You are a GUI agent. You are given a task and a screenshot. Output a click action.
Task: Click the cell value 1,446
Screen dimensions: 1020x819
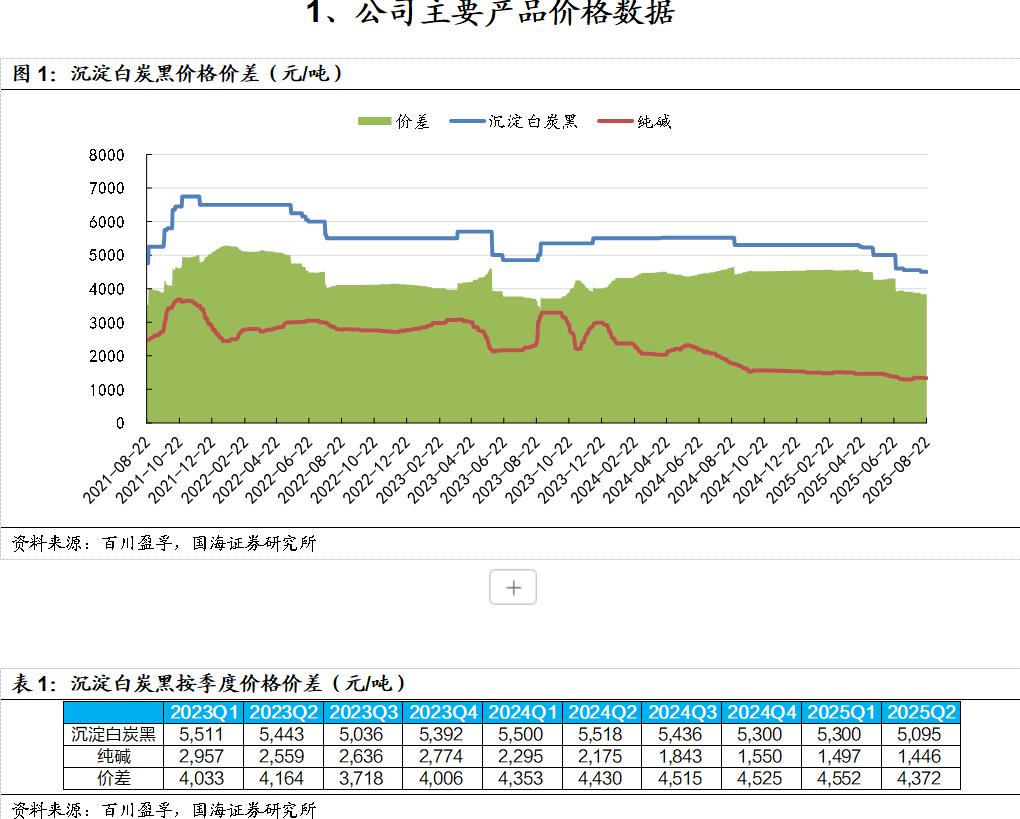(919, 757)
